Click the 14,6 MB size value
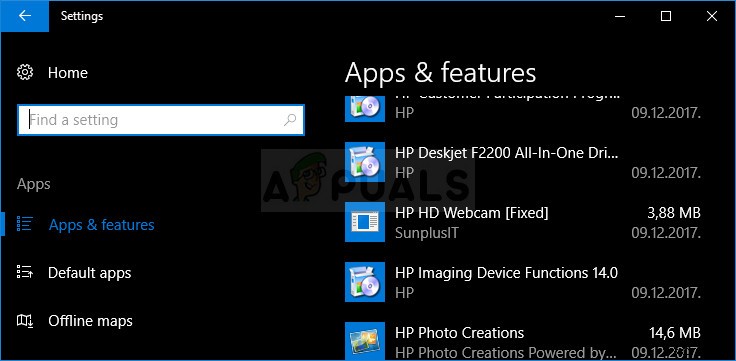 point(675,333)
